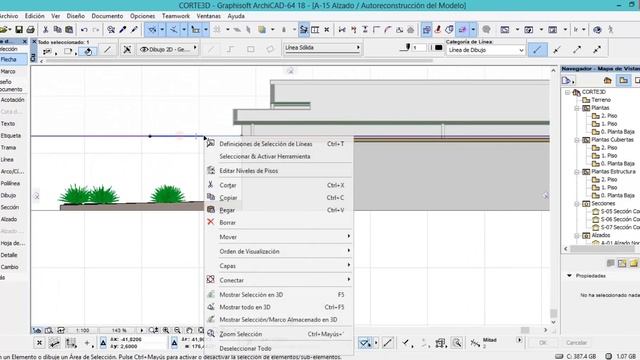Click the horizontal scrollbar under the Navegador tree
Screen dimensions: 640x360
pos(602,249)
